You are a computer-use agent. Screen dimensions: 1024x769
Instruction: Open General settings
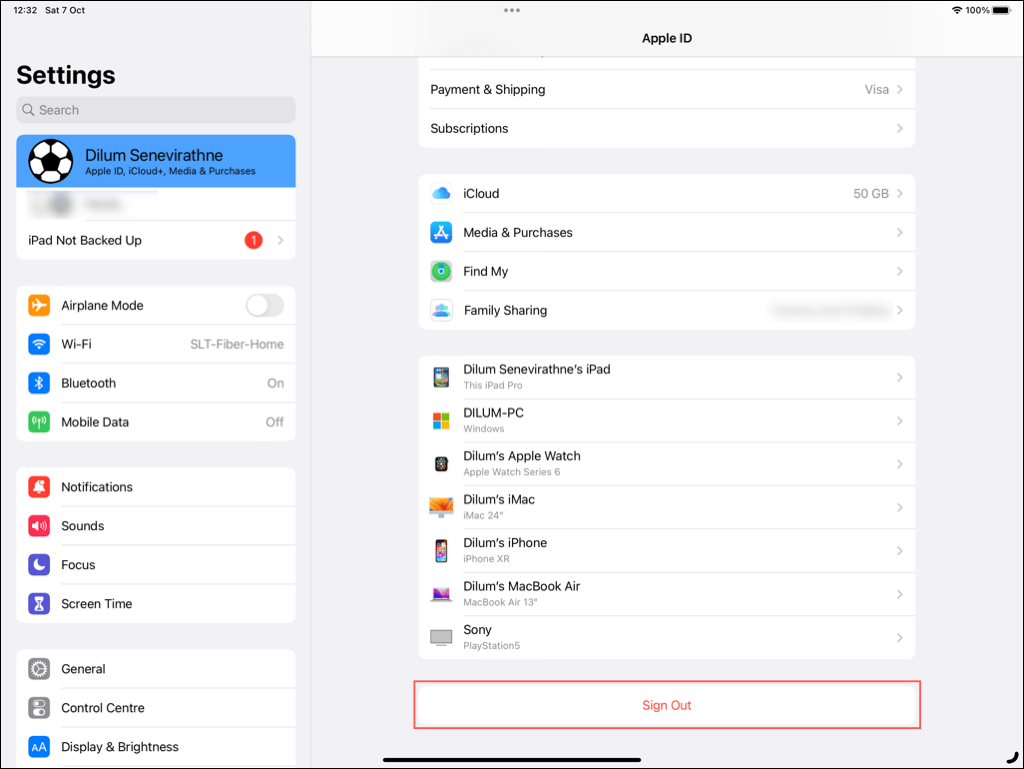click(156, 668)
